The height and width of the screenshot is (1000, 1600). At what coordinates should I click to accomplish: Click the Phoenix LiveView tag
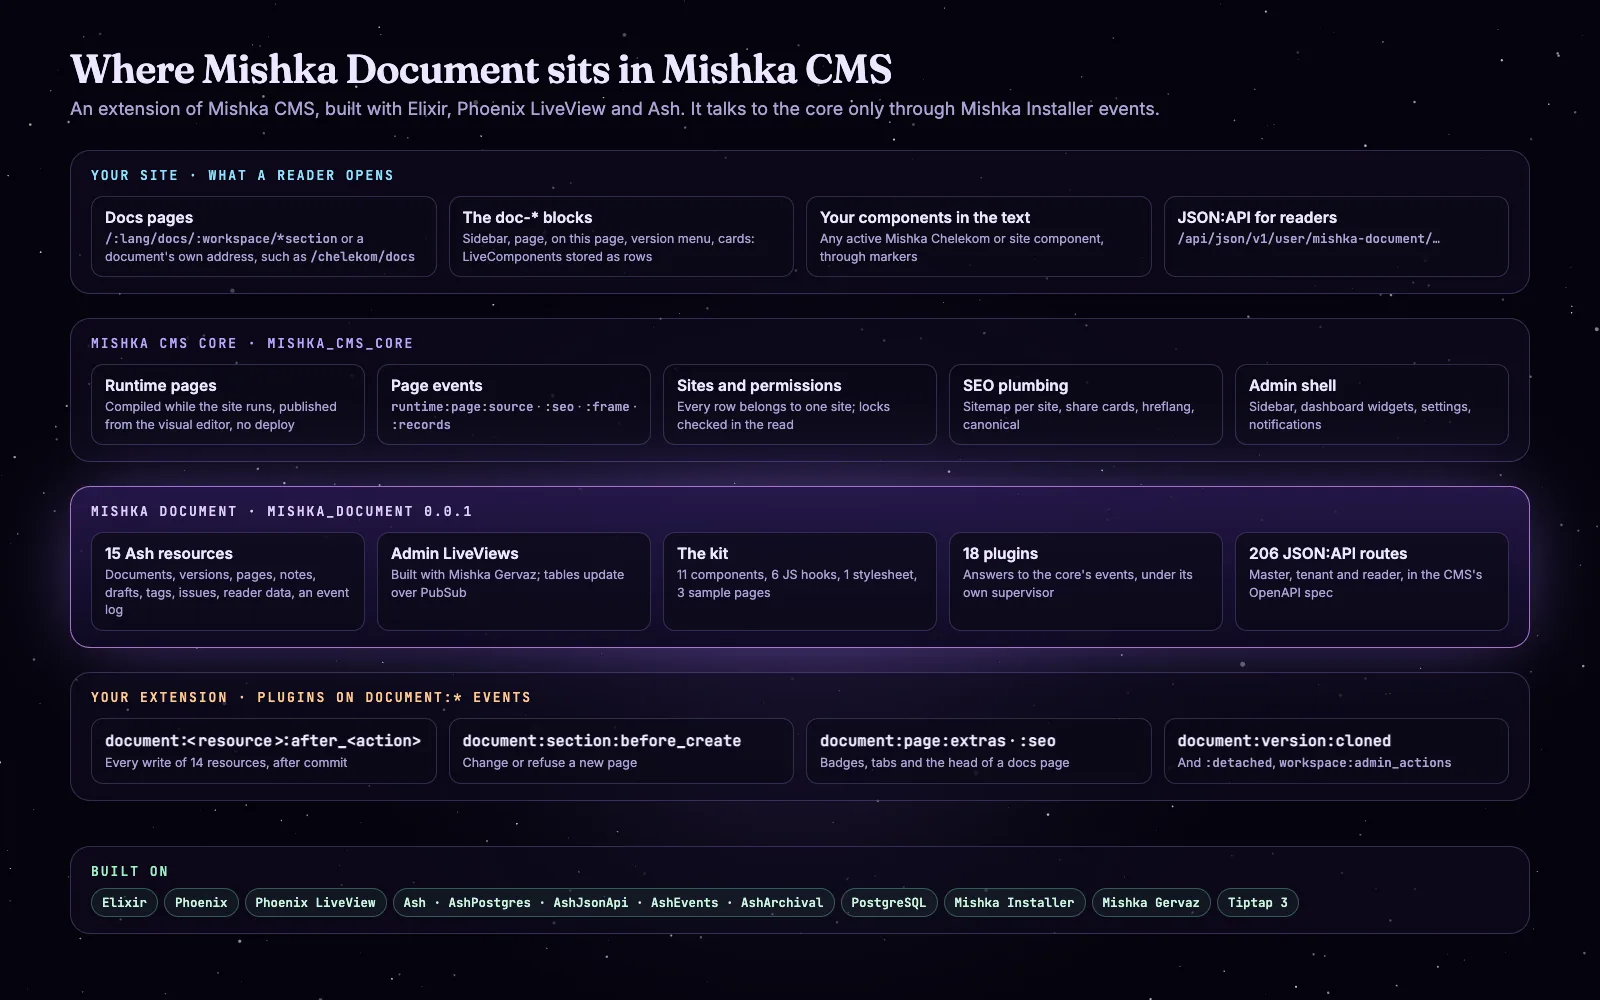[315, 903]
